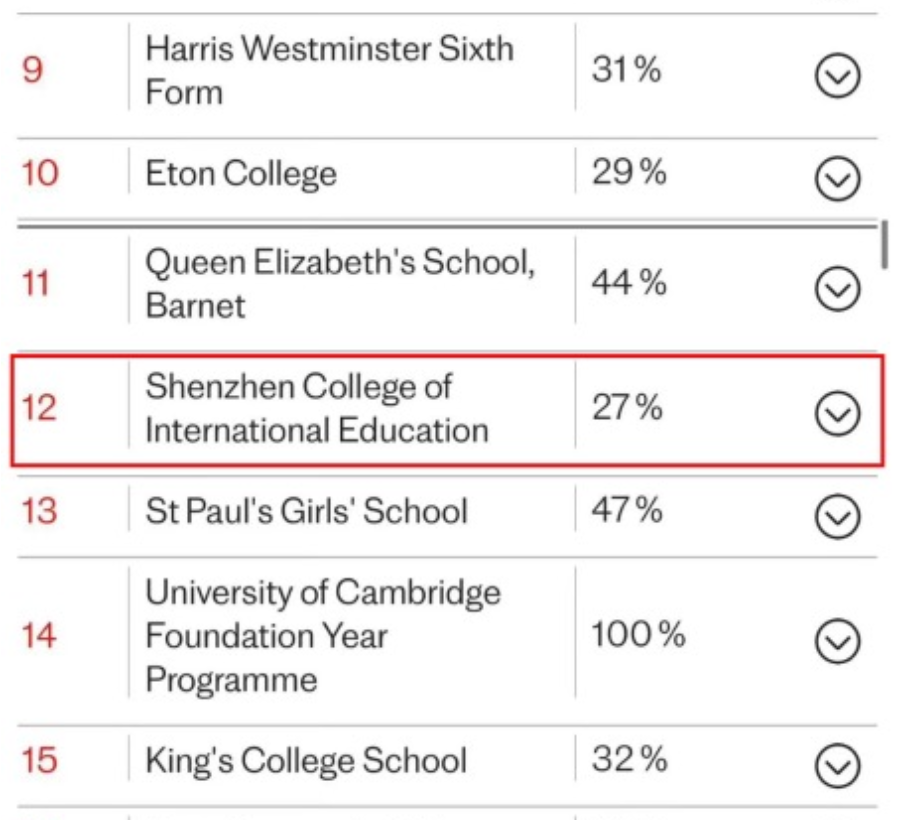Select Shenzhen College of International Education name
This screenshot has width=916, height=820.
[x=317, y=408]
